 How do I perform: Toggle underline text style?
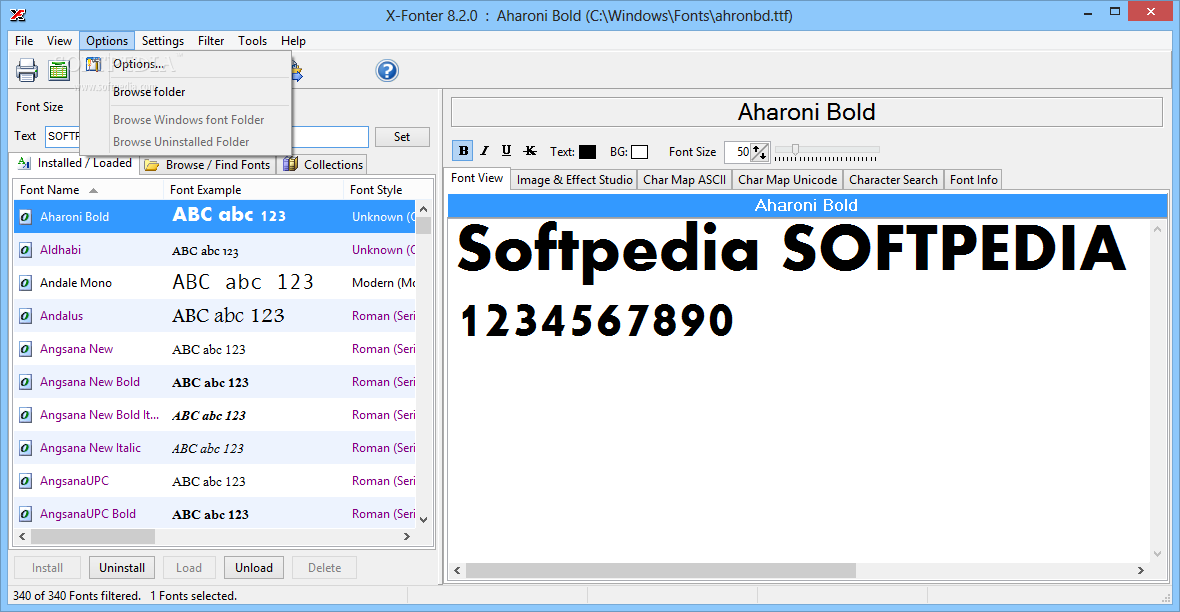506,151
